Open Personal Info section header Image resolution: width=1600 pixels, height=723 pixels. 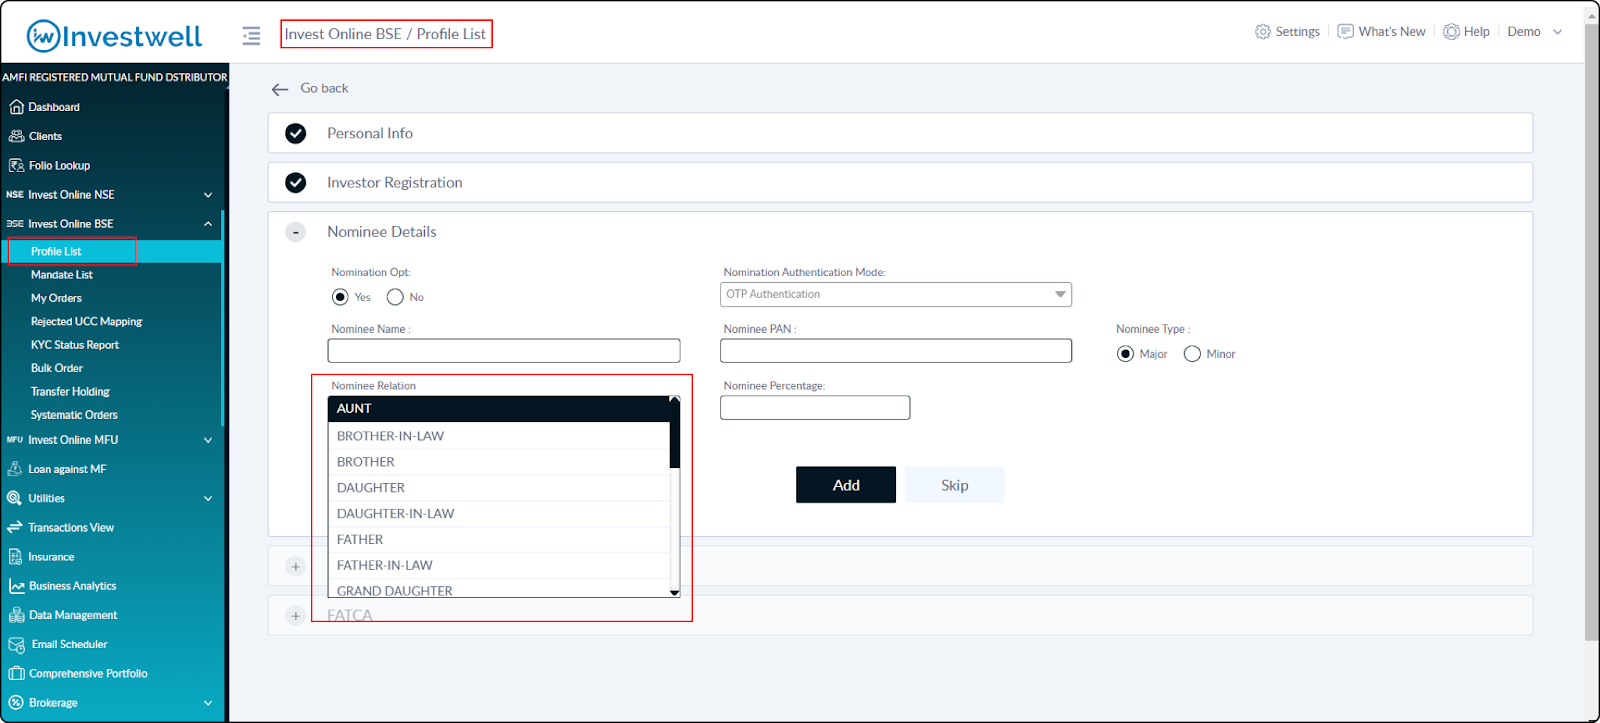tap(900, 133)
